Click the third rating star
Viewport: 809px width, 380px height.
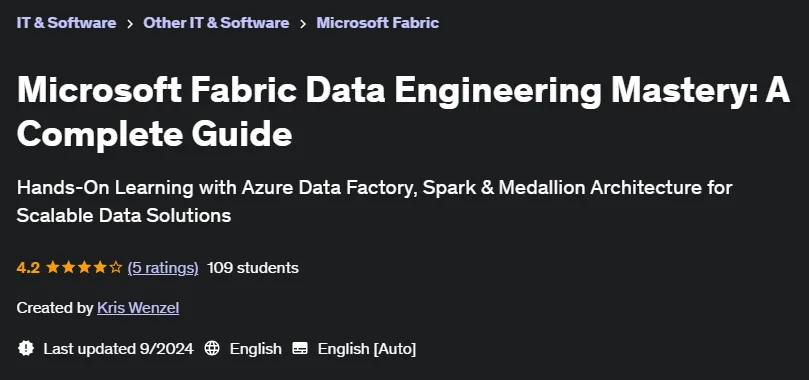click(84, 267)
